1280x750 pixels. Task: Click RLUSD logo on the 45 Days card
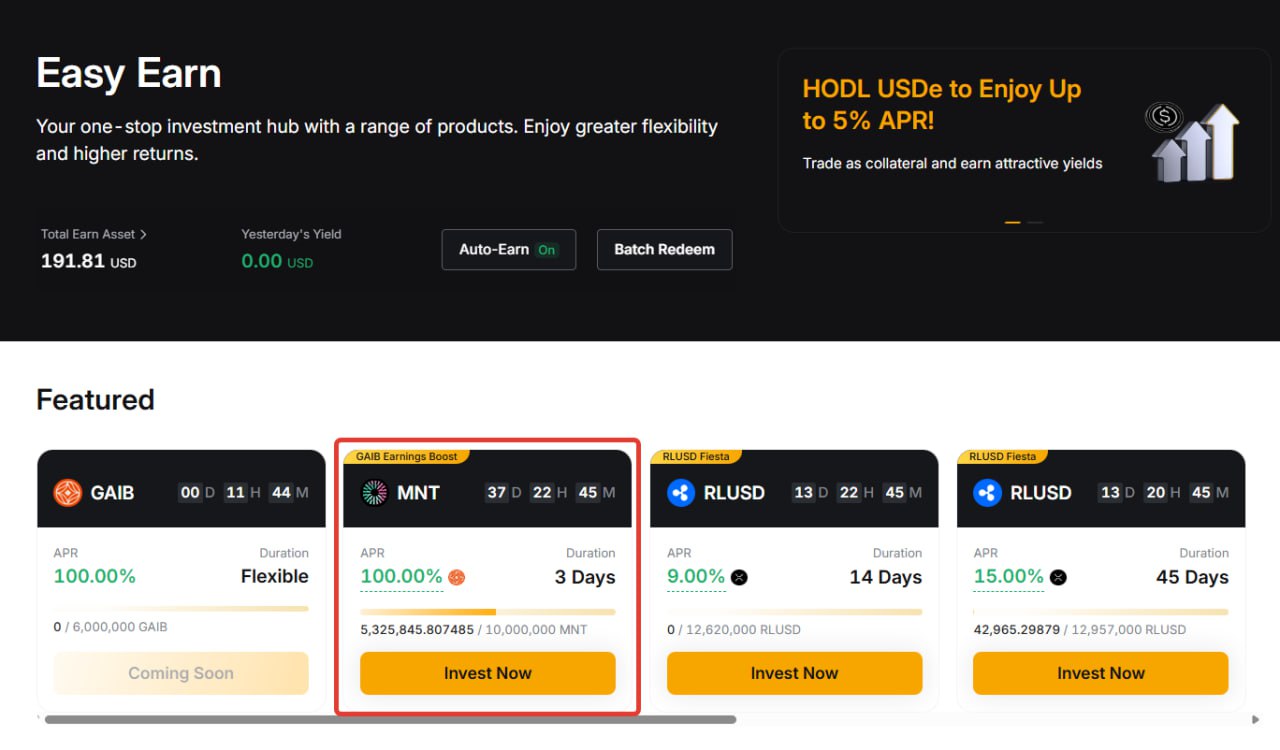tap(988, 493)
